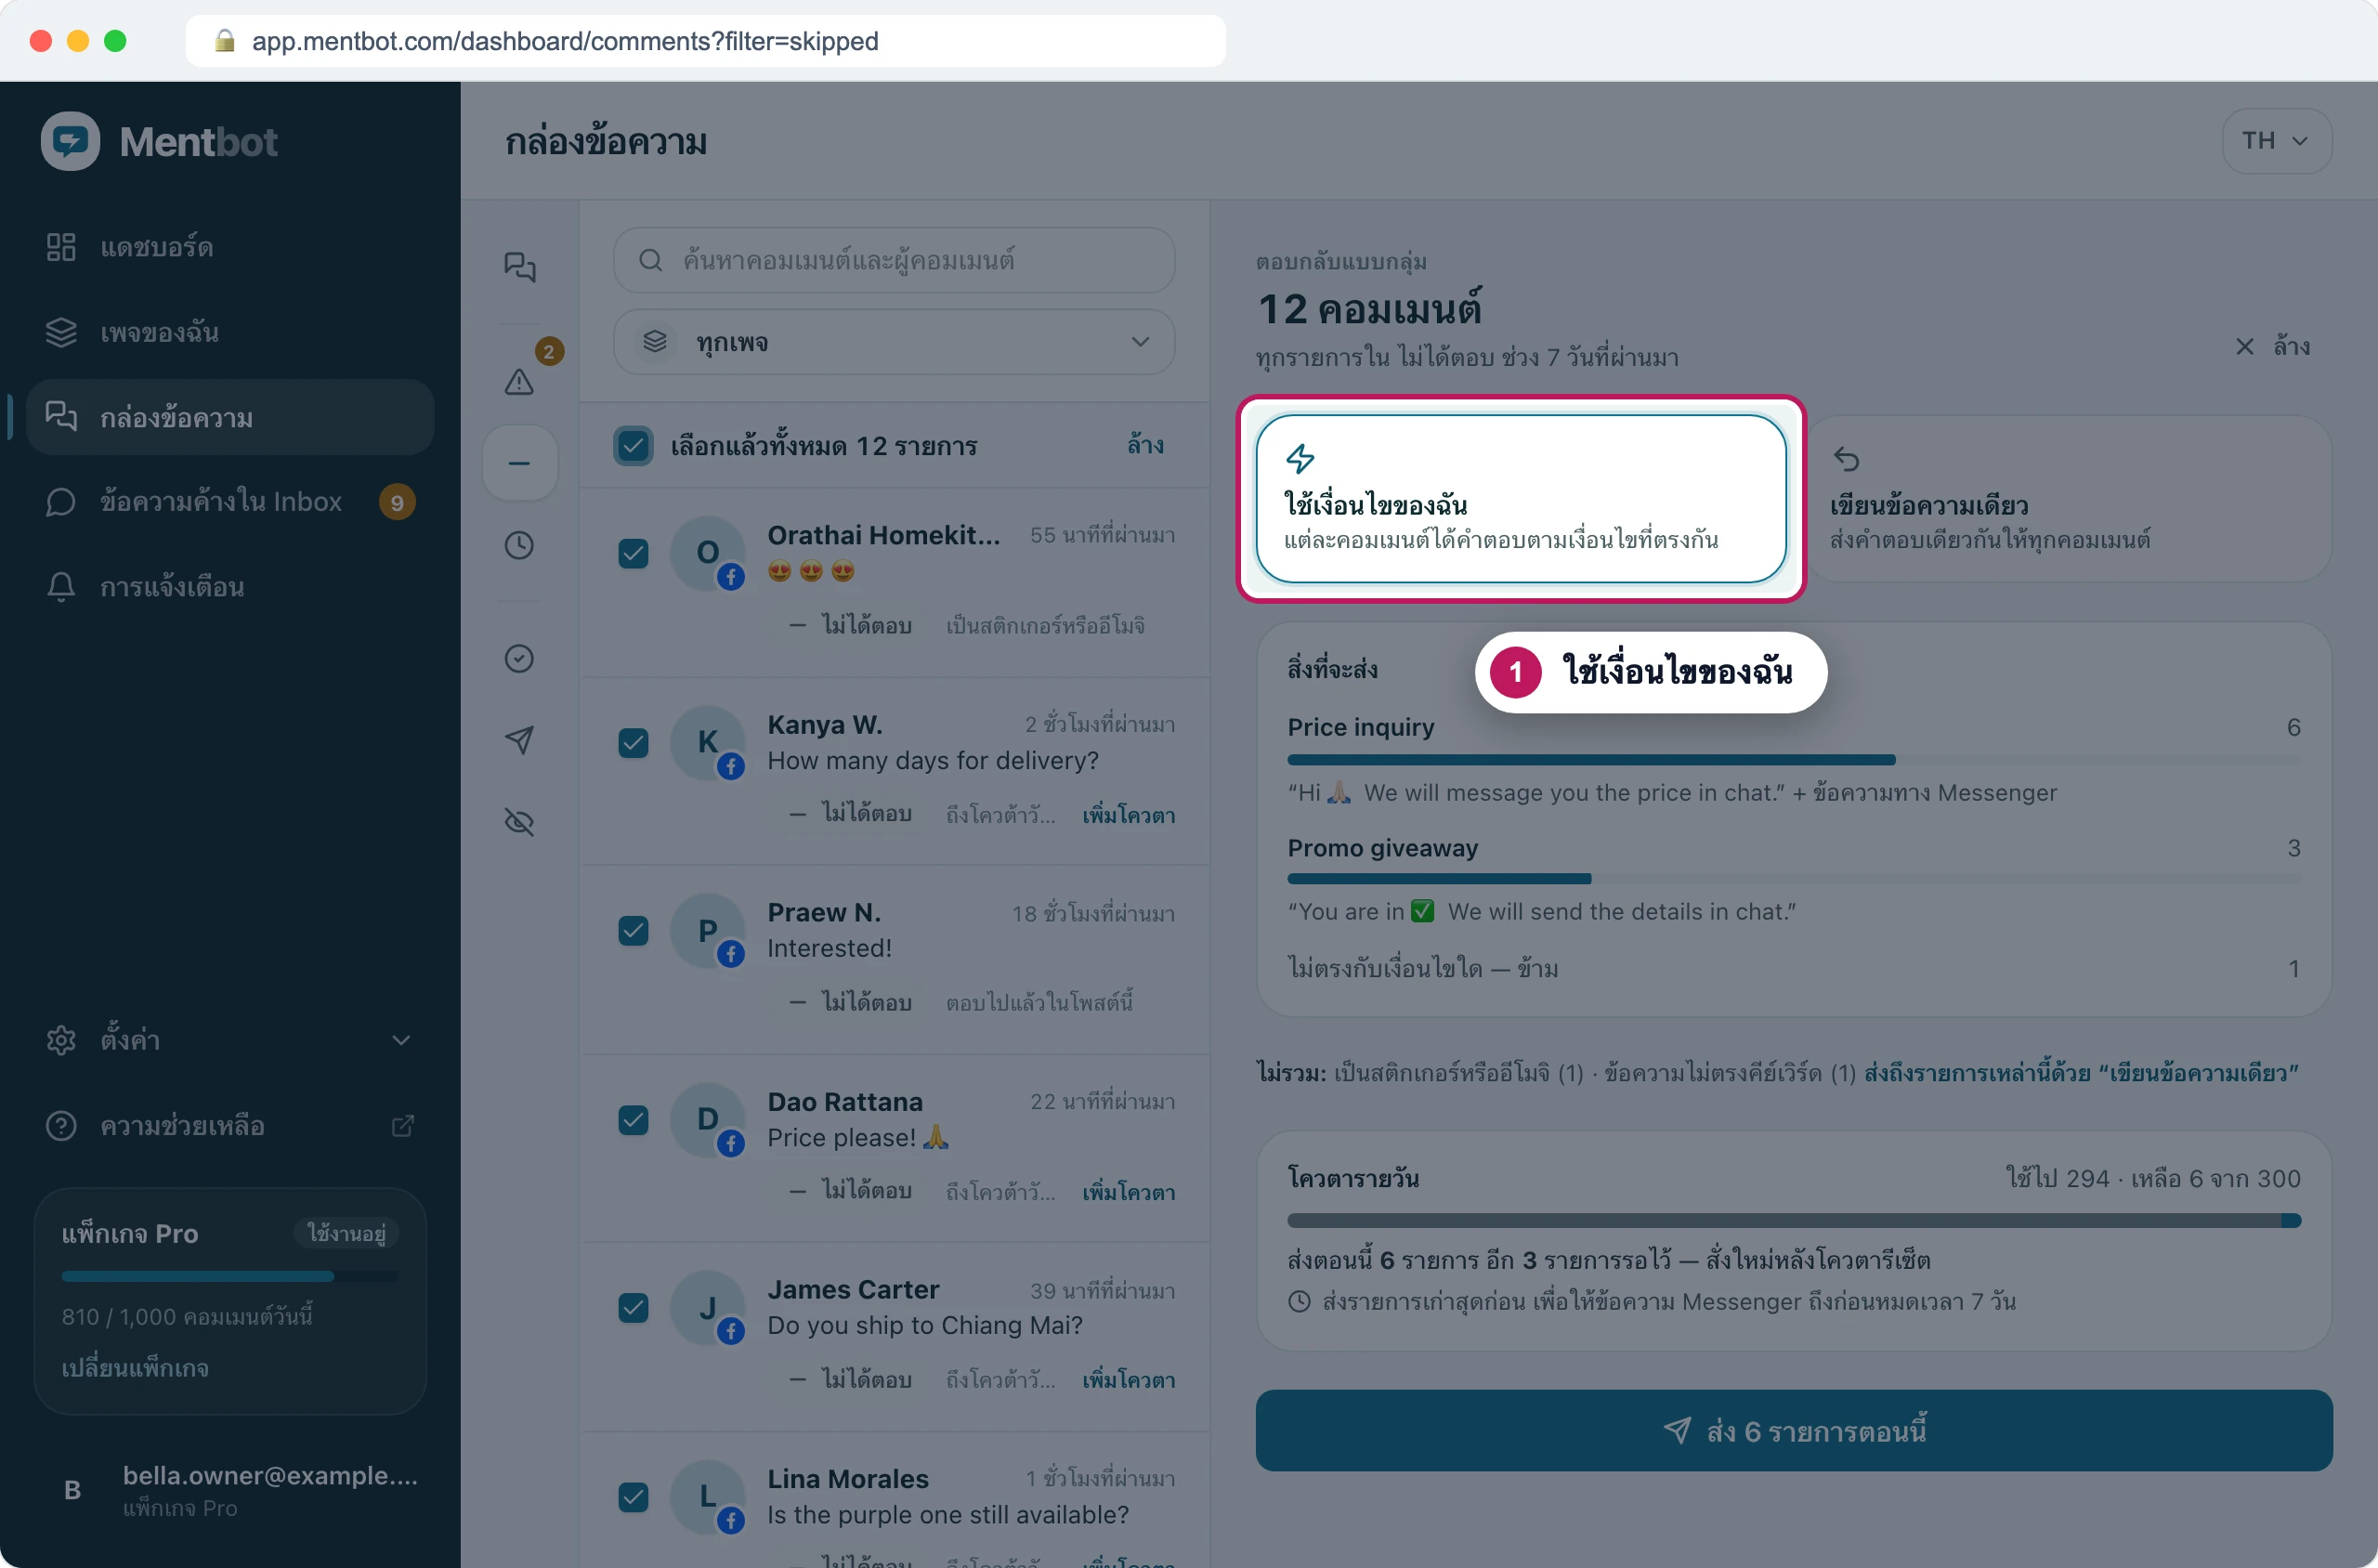Select the crossed-eye hidden filter icon
Image resolution: width=2378 pixels, height=1568 pixels.
(x=519, y=822)
